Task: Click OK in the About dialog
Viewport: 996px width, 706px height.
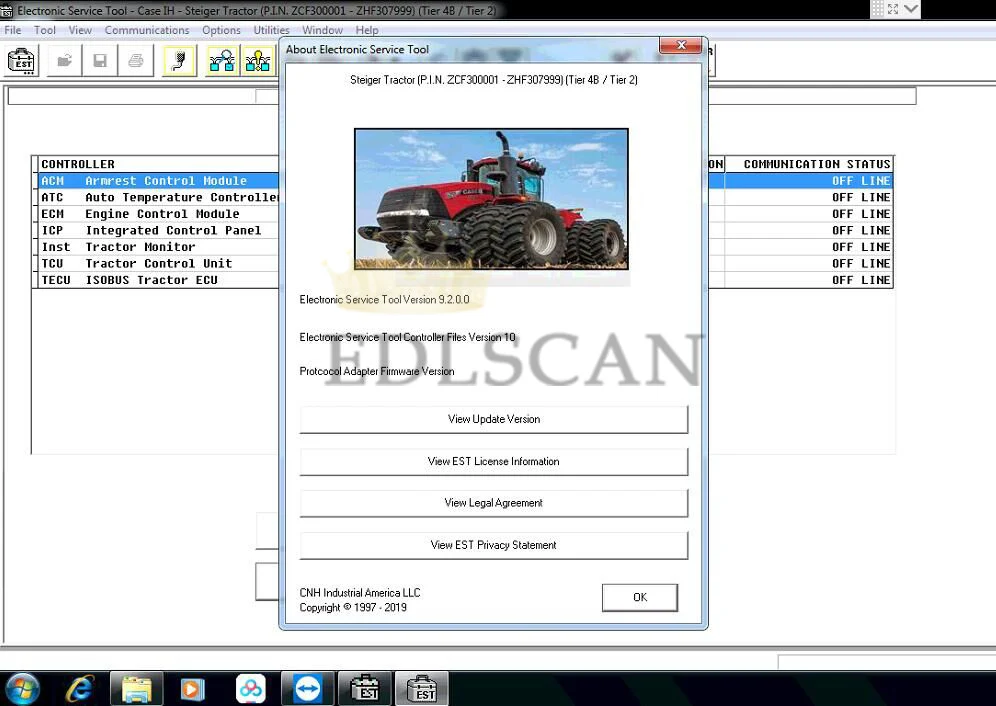Action: click(640, 597)
